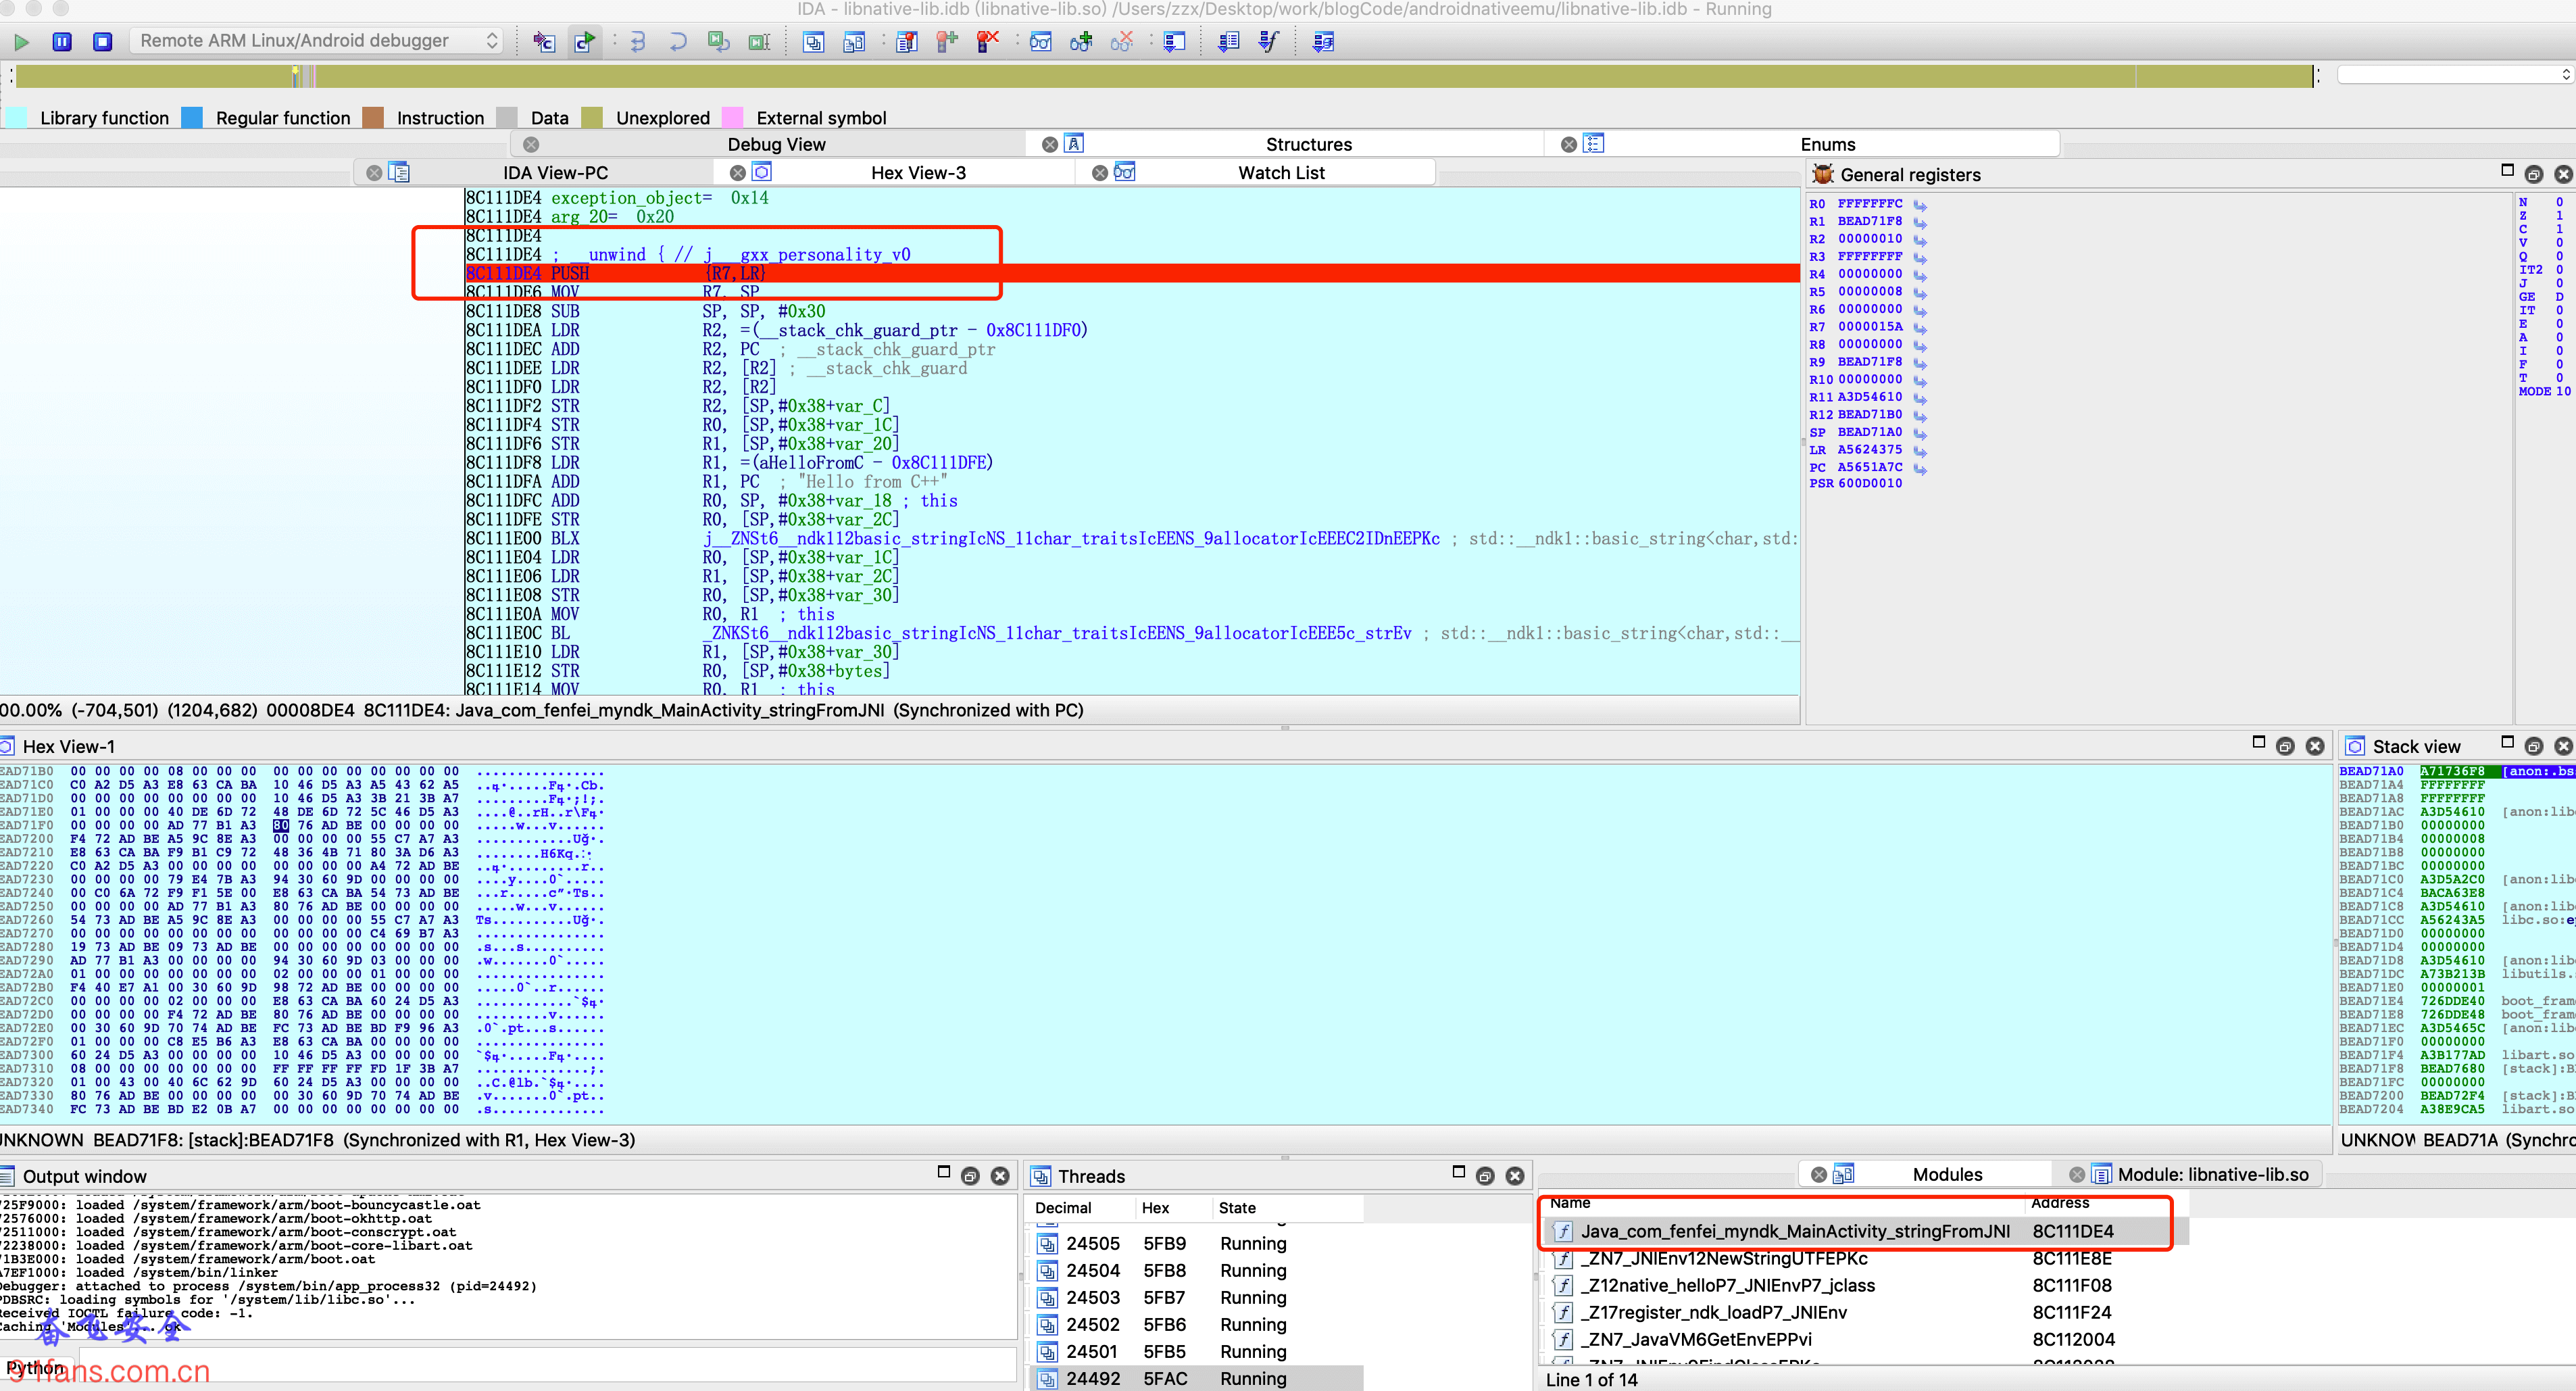Click the Run to cursor icon

760,42
